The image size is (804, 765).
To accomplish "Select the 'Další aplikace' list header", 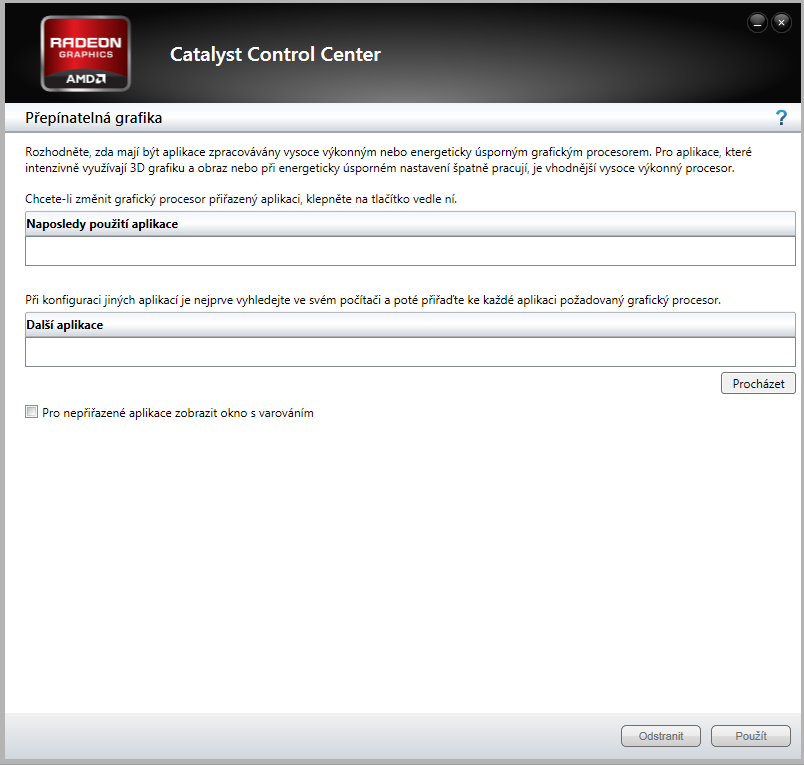I will 410,325.
